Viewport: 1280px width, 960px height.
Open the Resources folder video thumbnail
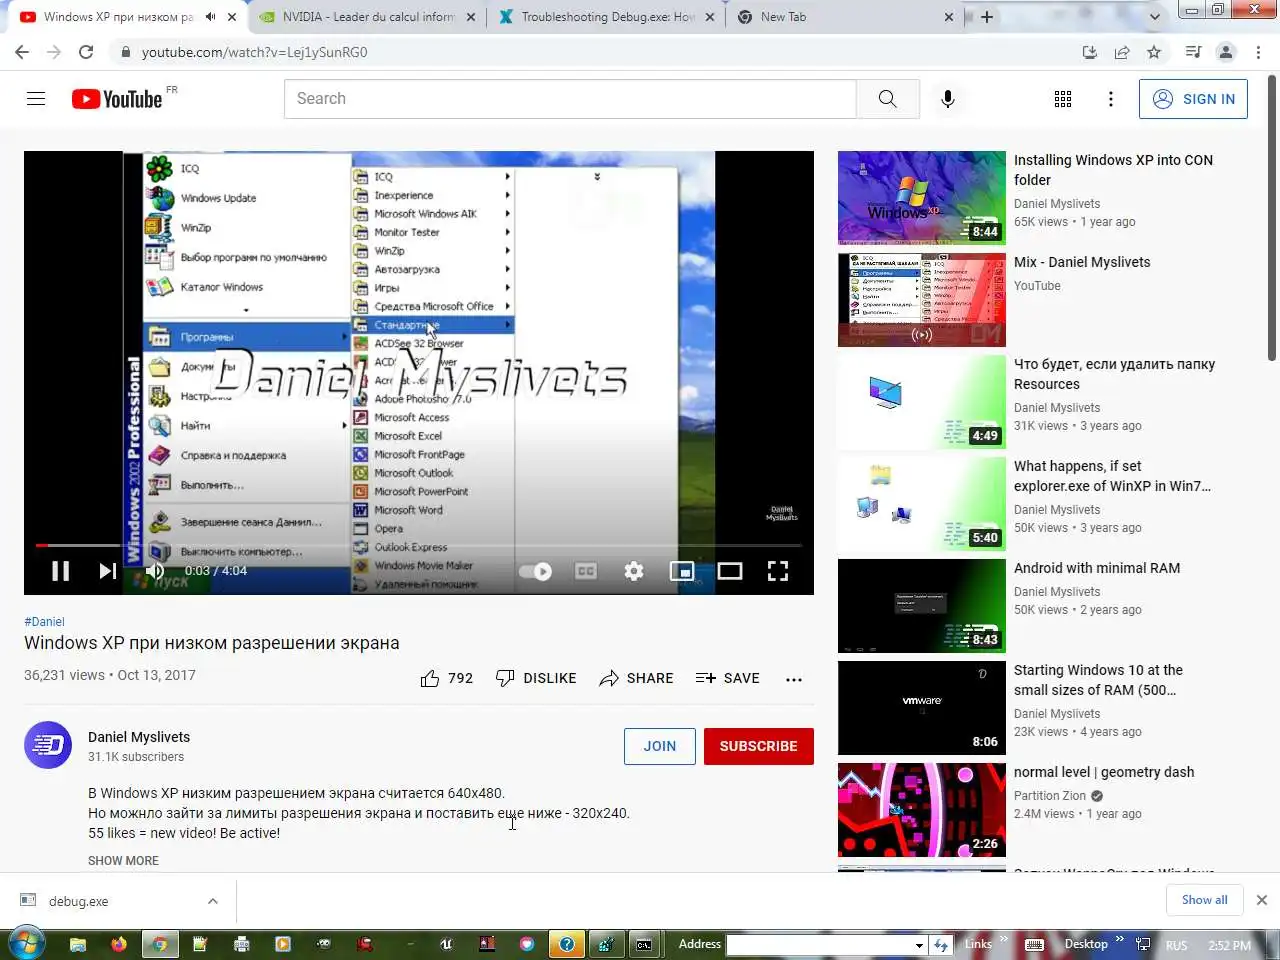[x=922, y=402]
